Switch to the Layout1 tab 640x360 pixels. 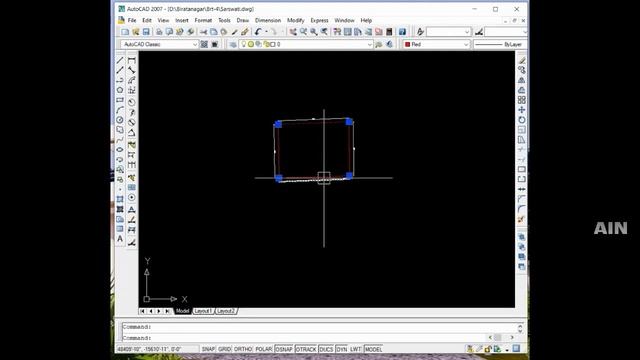click(x=203, y=311)
